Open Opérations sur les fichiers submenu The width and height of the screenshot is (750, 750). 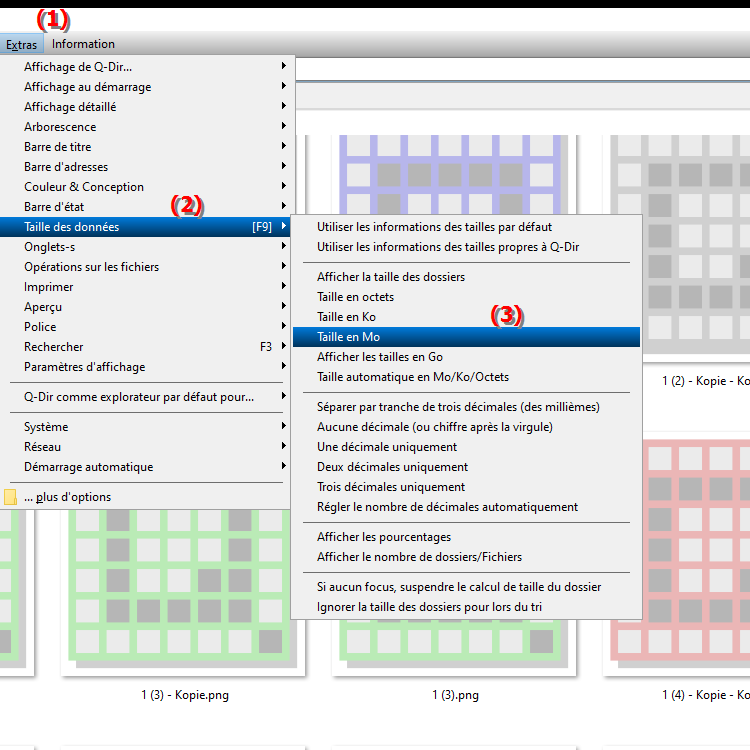[x=145, y=267]
